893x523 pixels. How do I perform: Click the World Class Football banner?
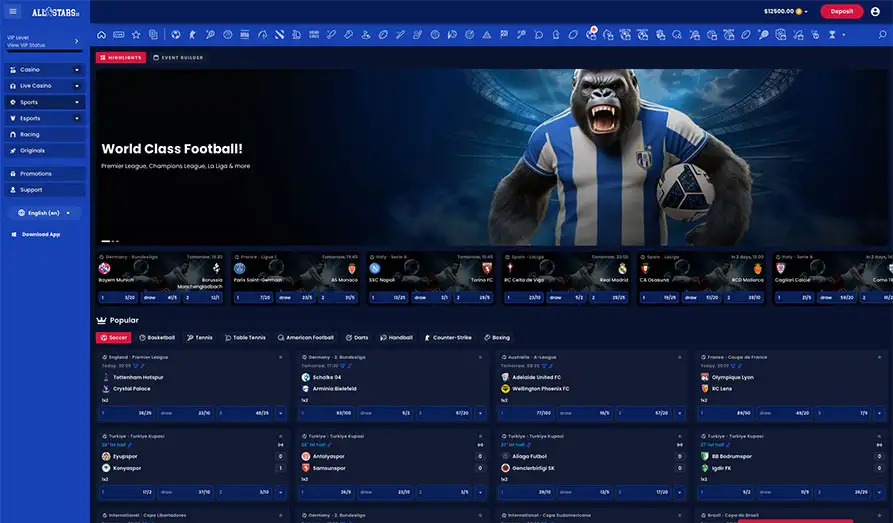coord(491,157)
